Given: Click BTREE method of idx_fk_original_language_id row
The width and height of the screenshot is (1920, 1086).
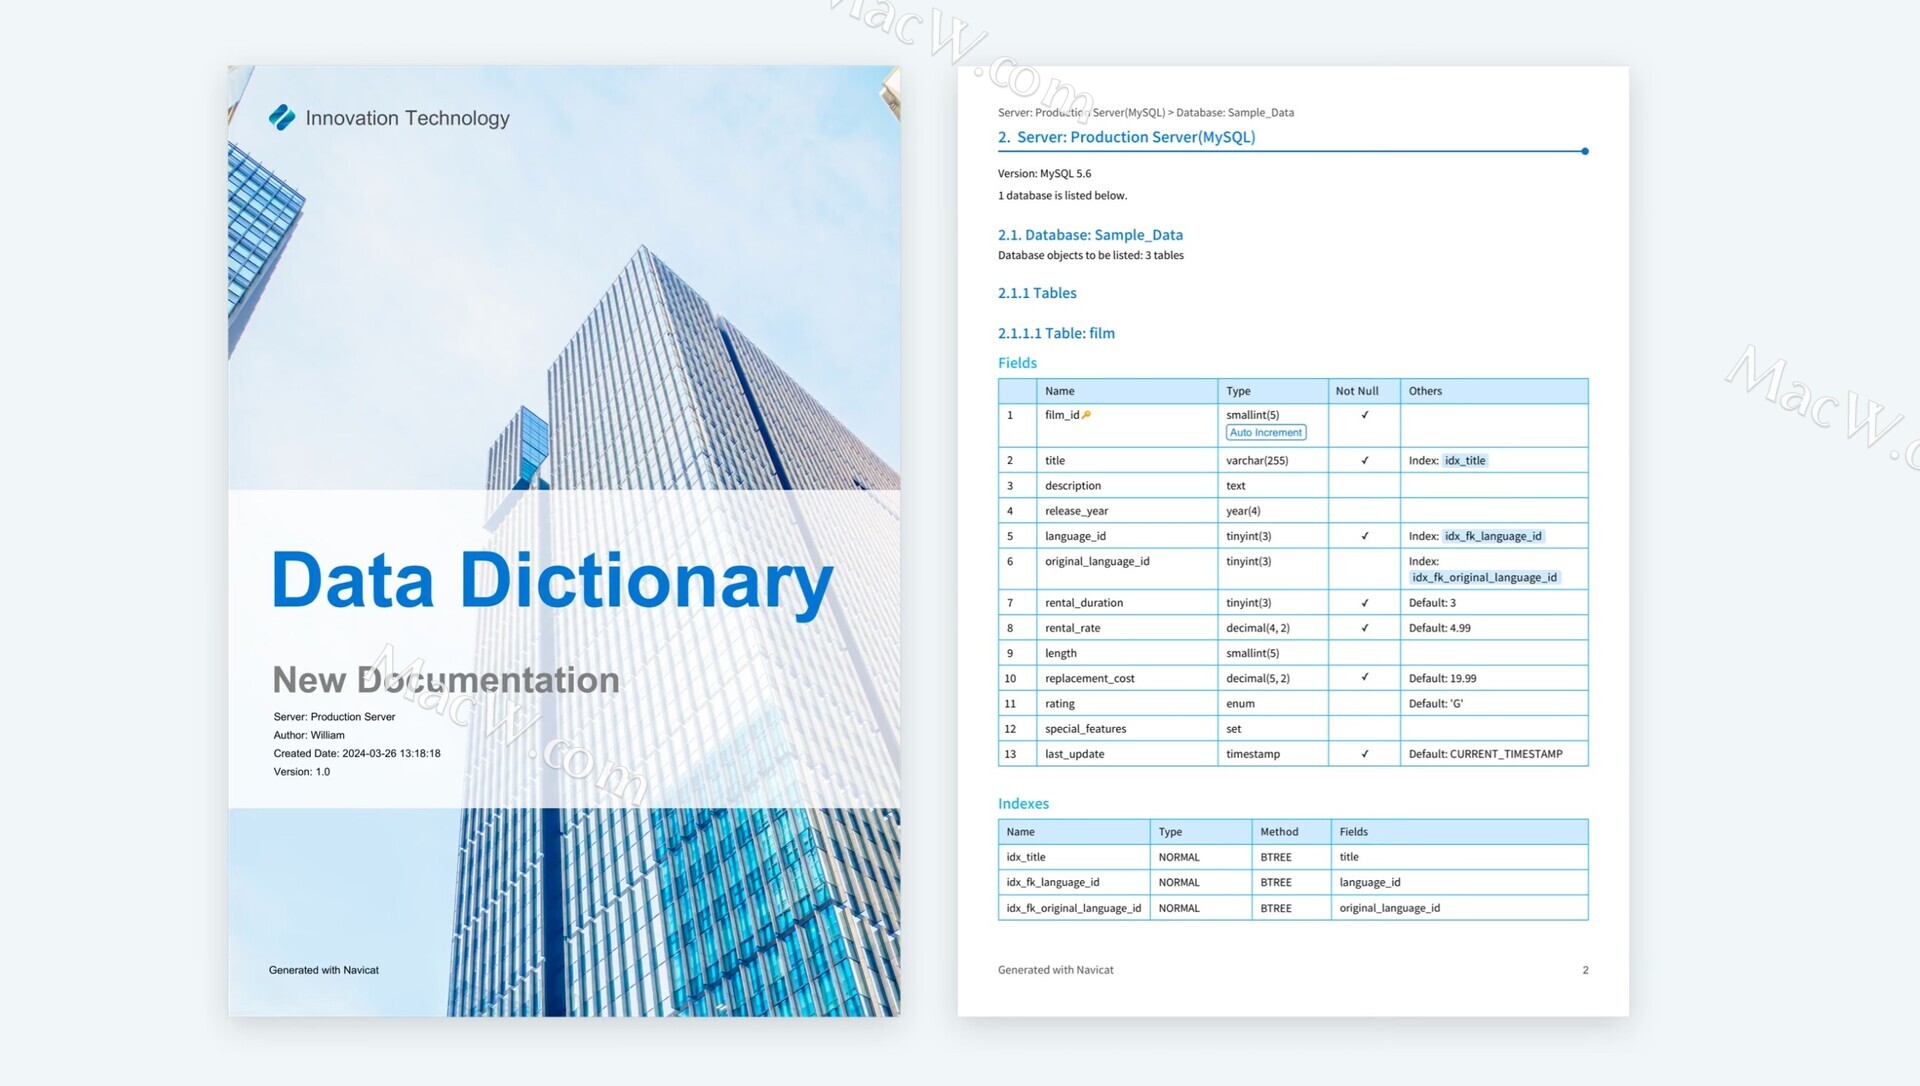Looking at the screenshot, I should pyautogui.click(x=1275, y=909).
